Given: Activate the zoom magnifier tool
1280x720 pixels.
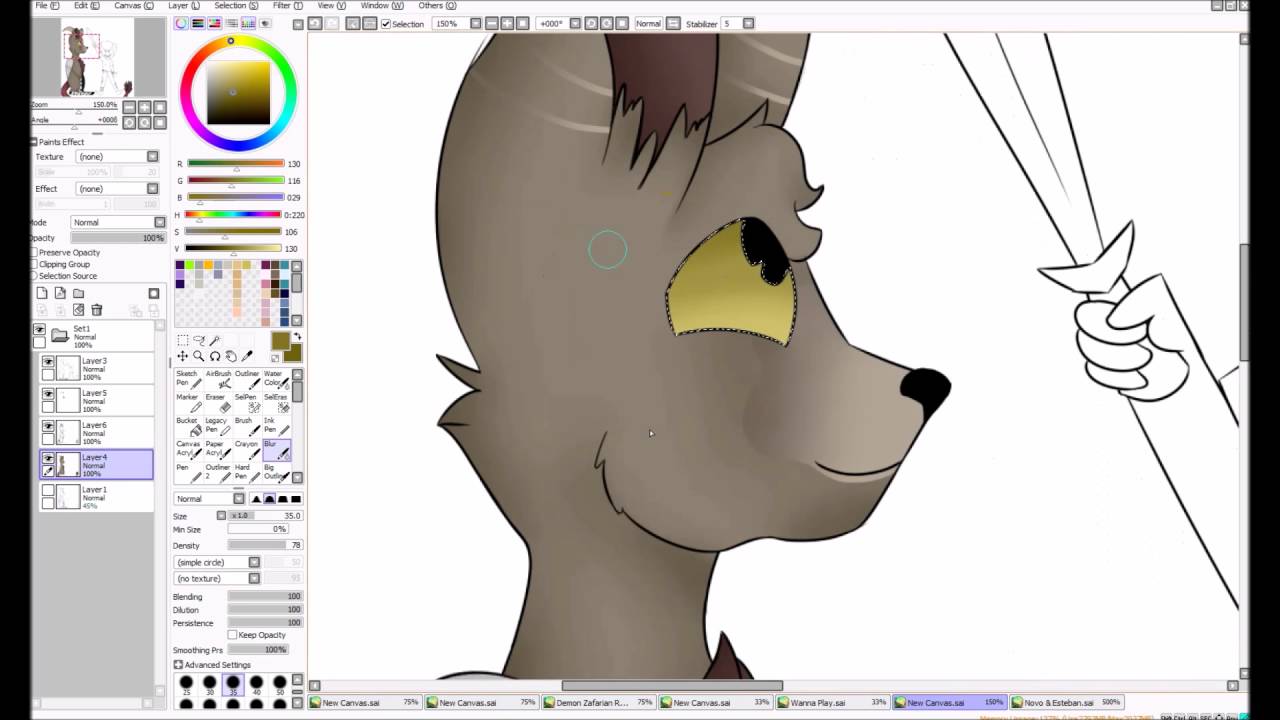Looking at the screenshot, I should pyautogui.click(x=198, y=356).
